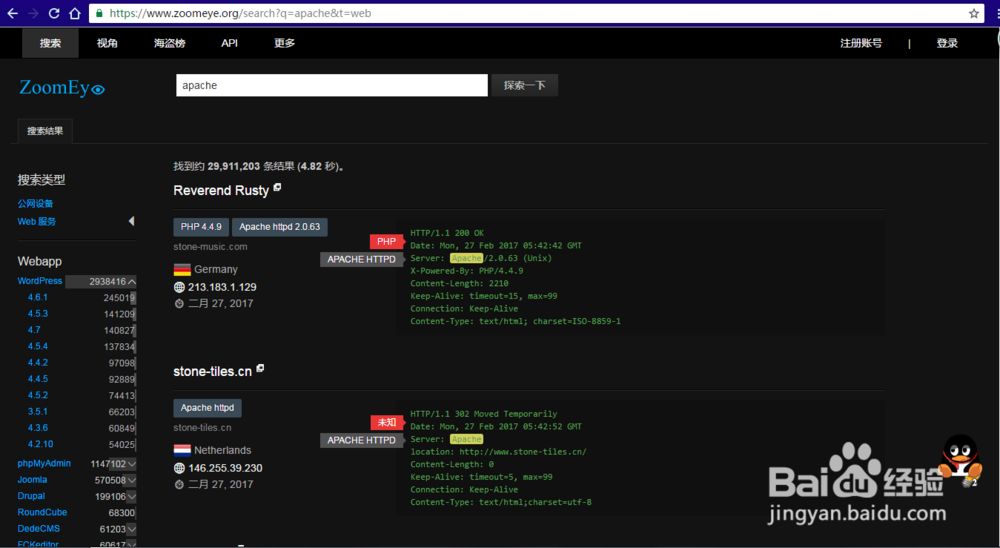Viewport: 1000px width, 548px height.
Task: Click the ZoomEye logo
Action: tap(62, 87)
